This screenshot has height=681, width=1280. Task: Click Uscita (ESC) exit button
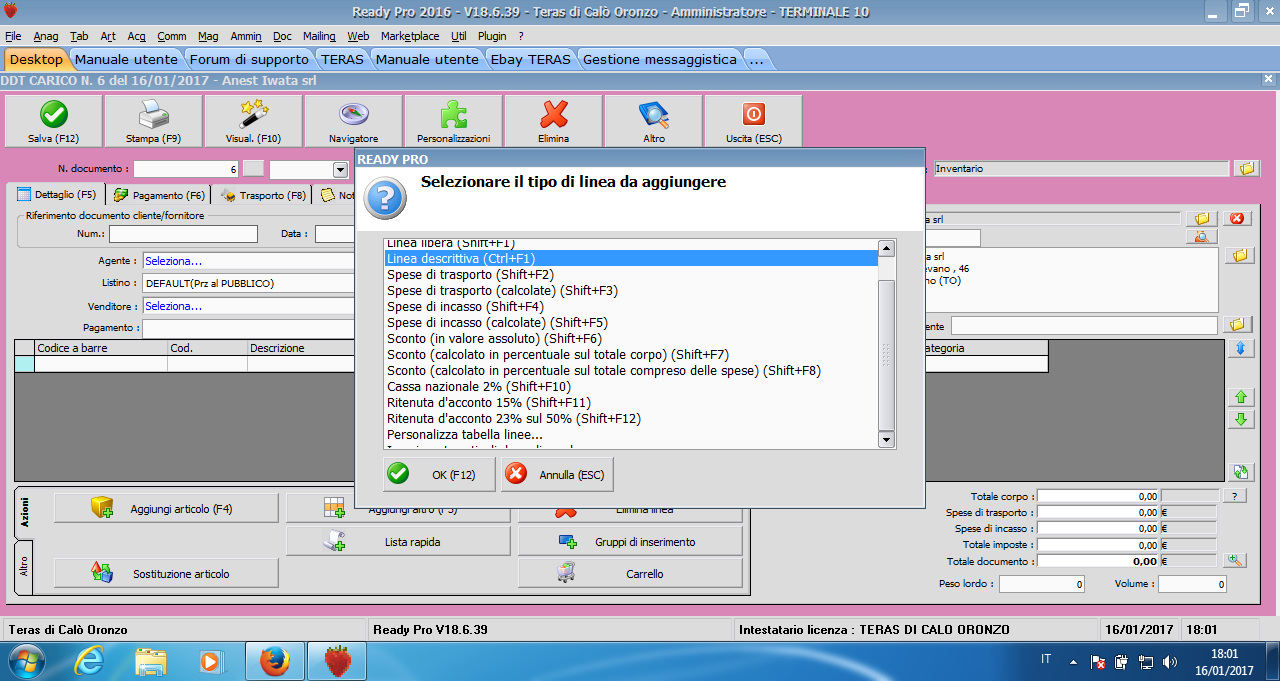tap(754, 121)
